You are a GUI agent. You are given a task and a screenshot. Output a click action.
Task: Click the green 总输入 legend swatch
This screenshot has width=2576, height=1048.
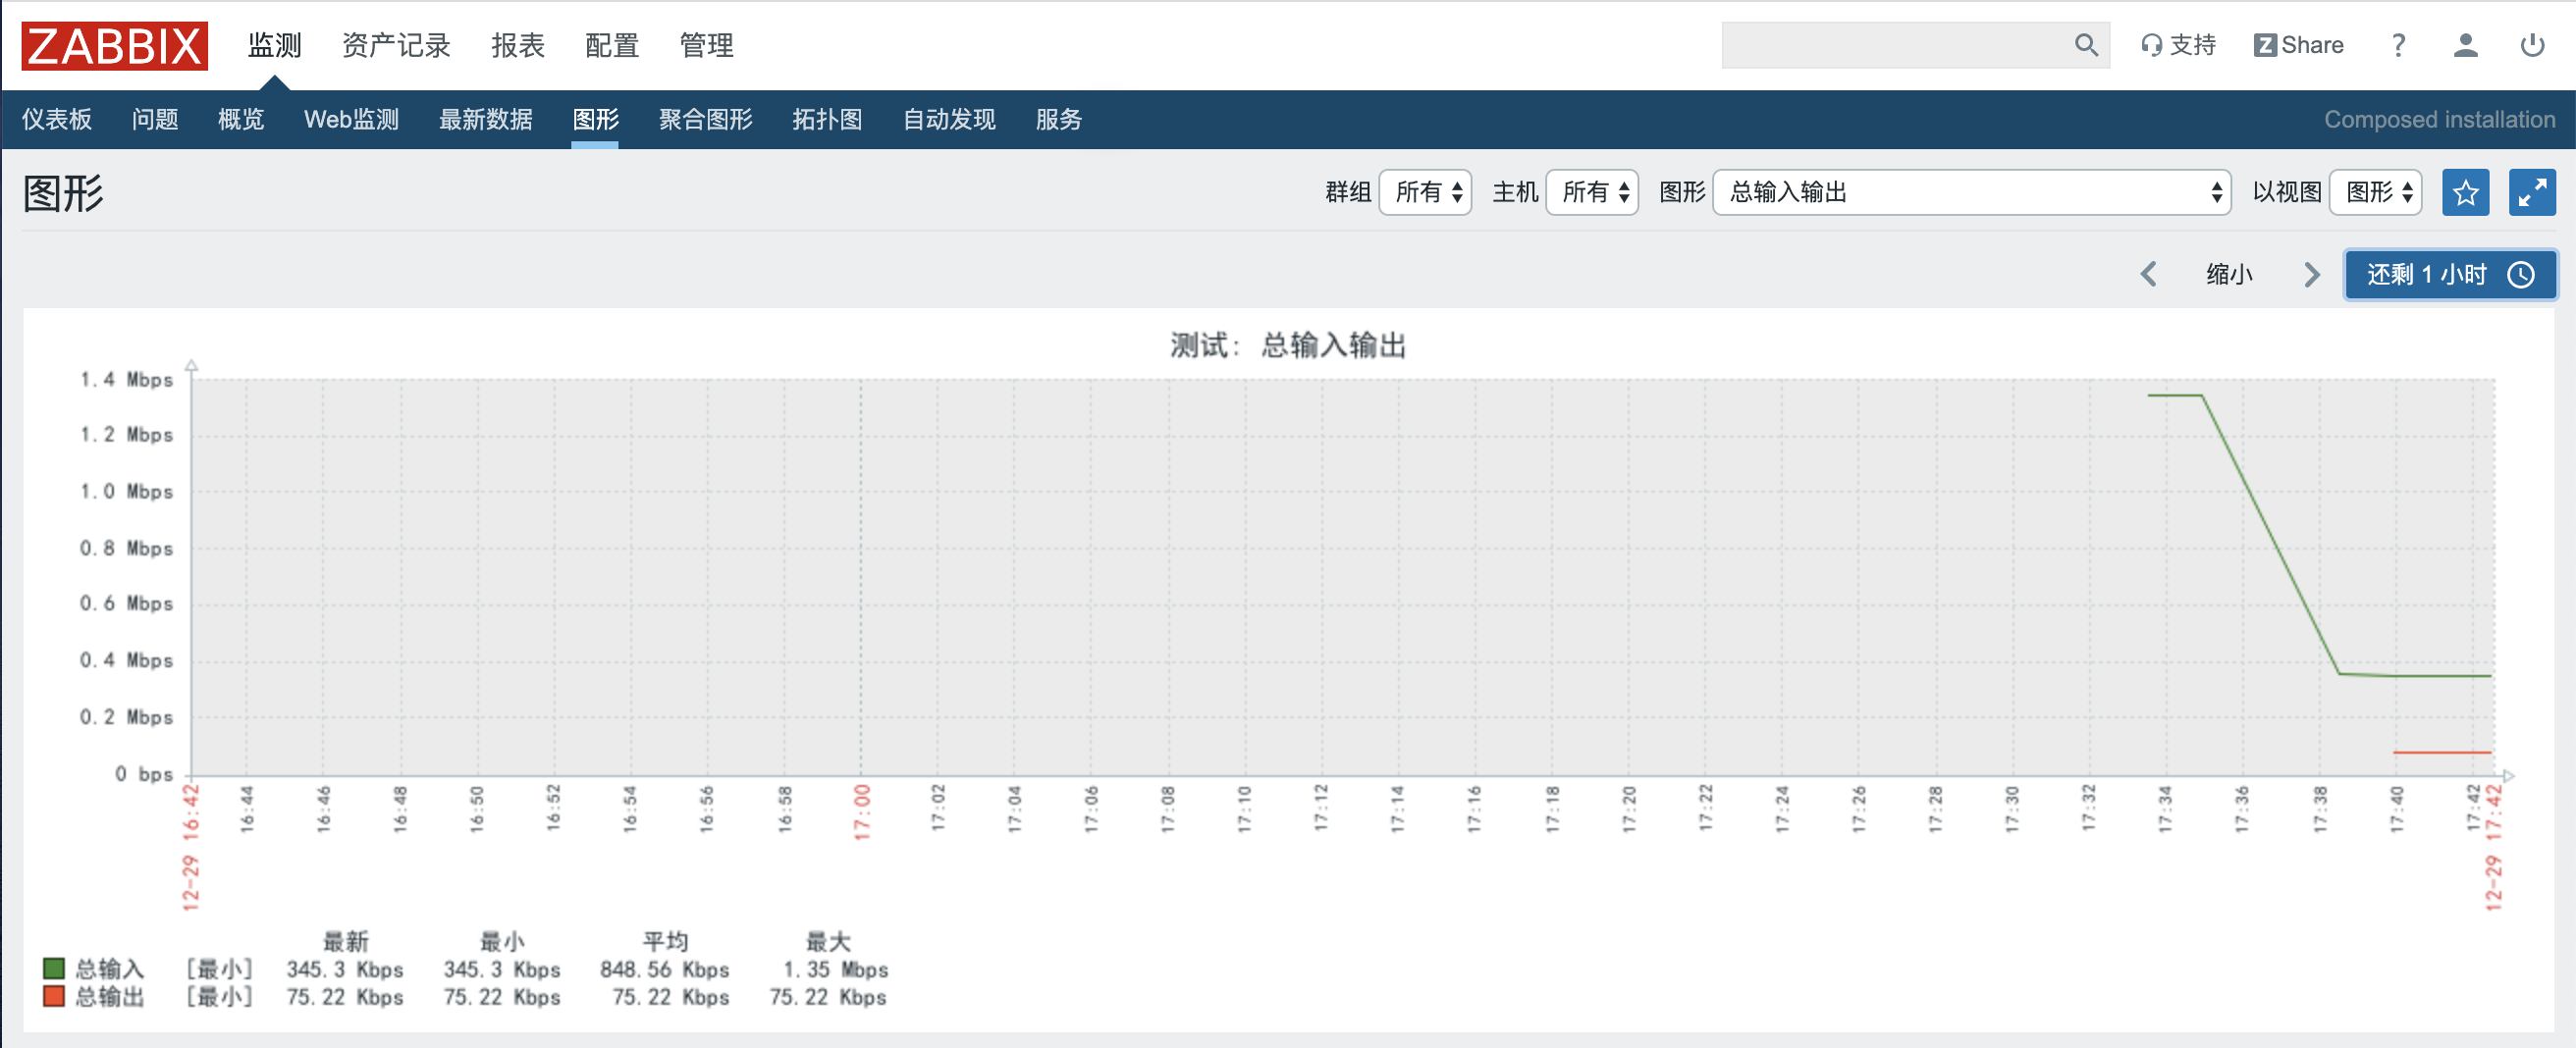pyautogui.click(x=54, y=968)
